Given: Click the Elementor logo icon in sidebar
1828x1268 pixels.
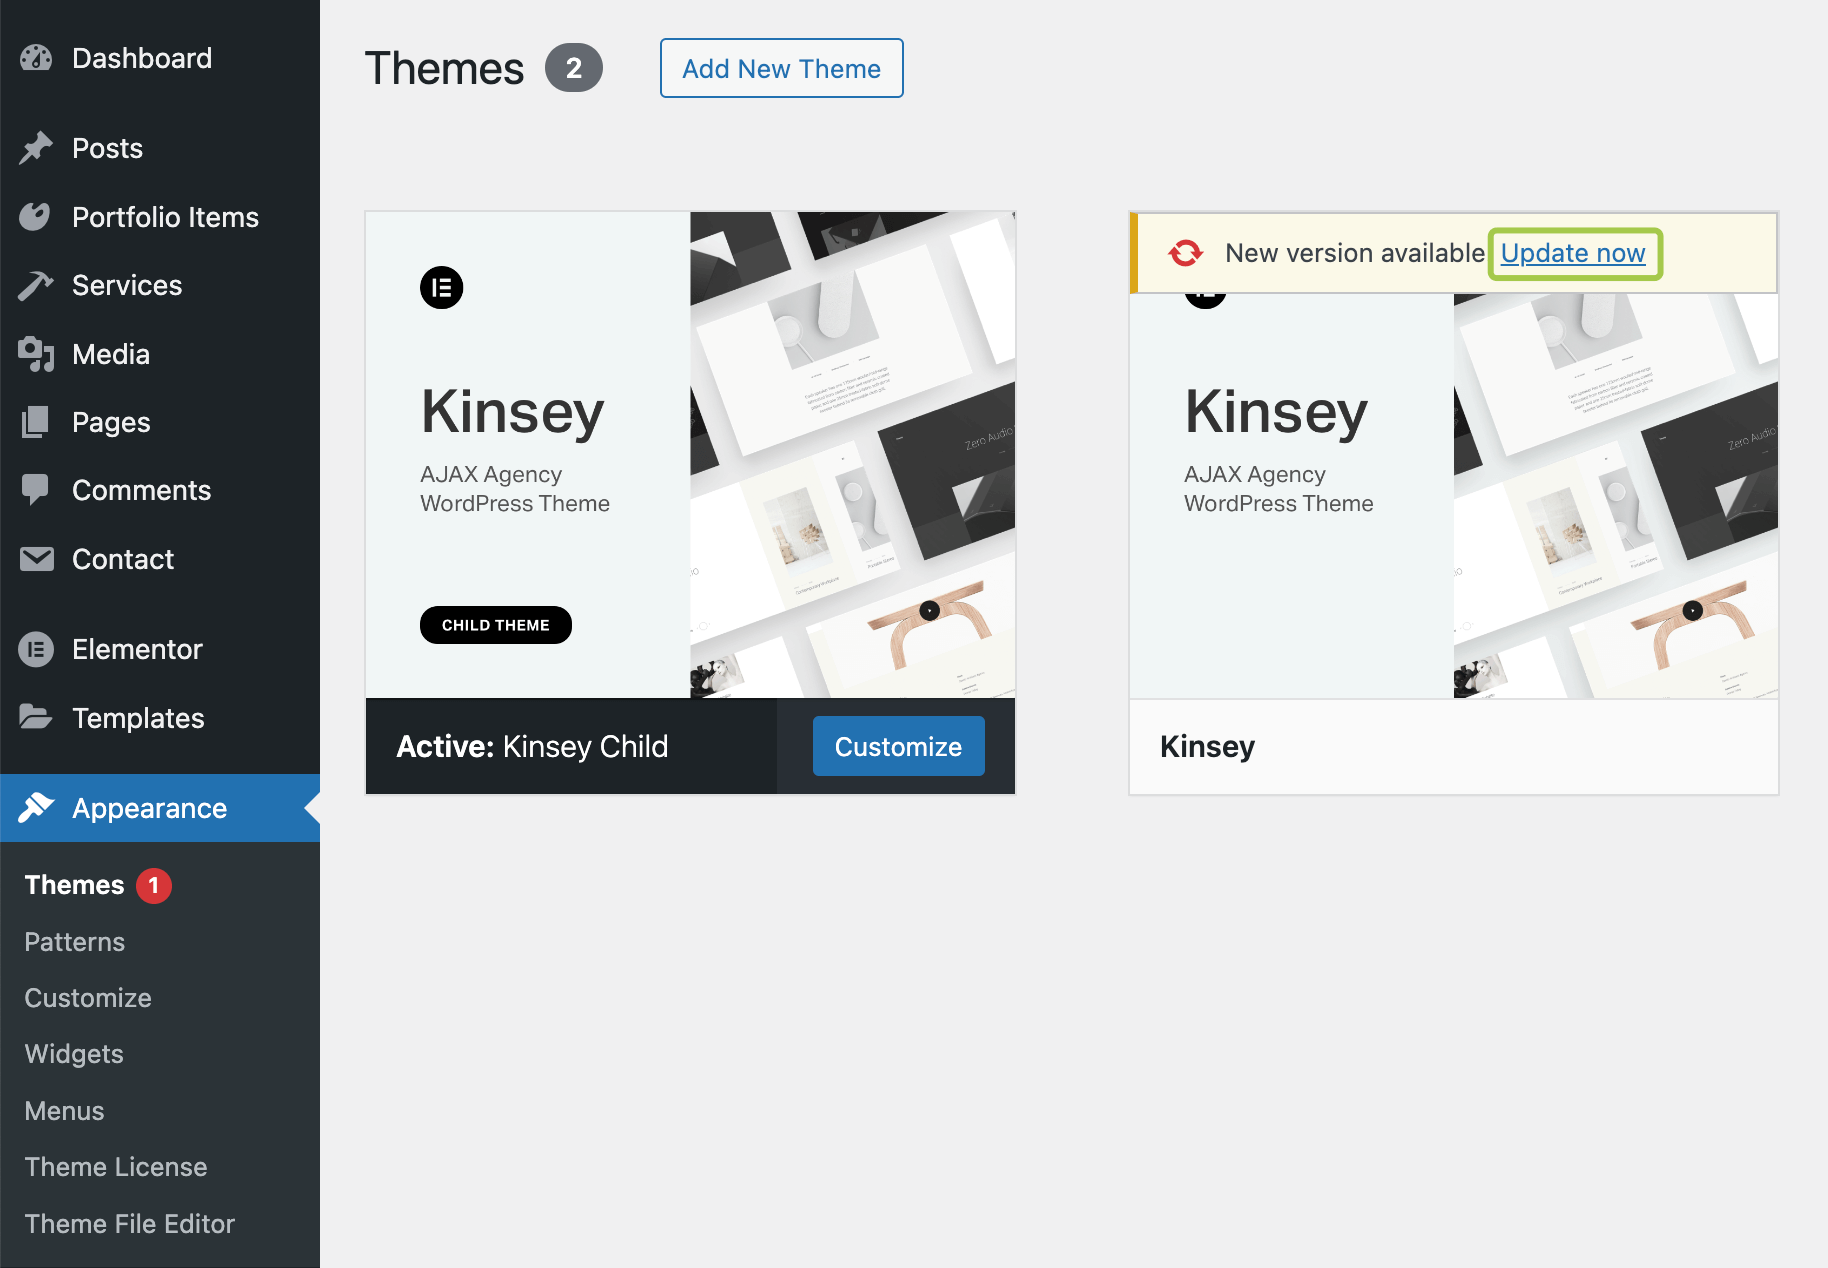Looking at the screenshot, I should (x=36, y=649).
